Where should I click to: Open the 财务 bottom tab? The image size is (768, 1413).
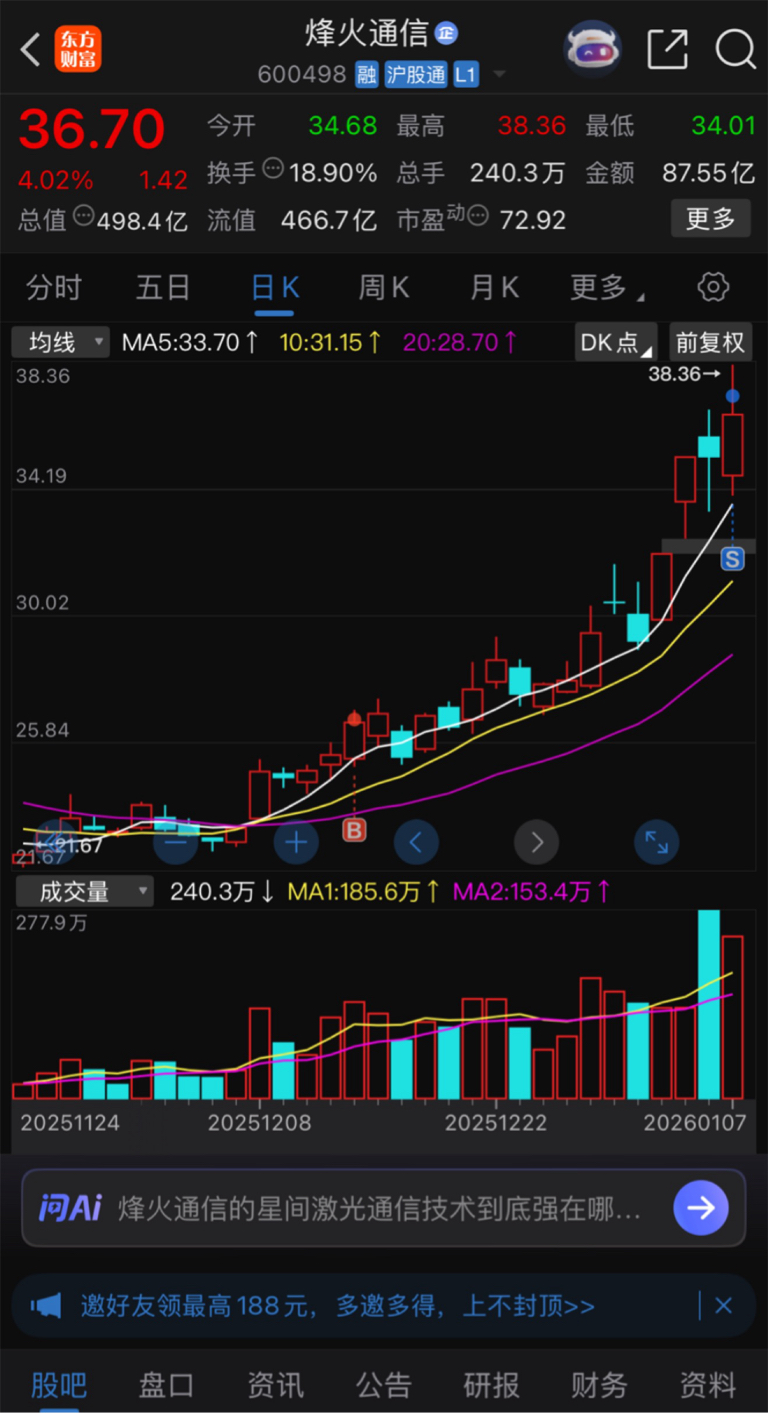click(599, 1385)
